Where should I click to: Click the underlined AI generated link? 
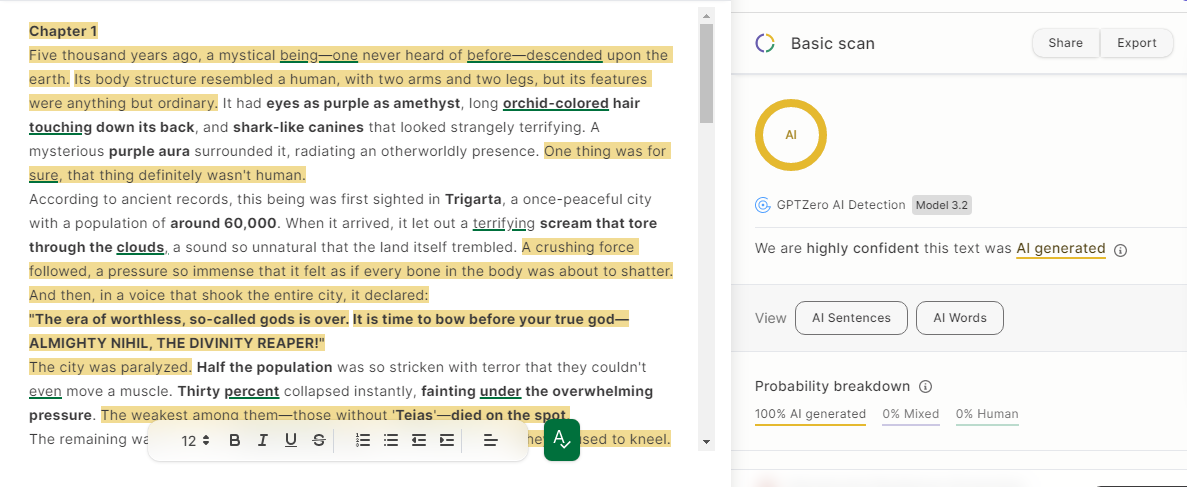pyautogui.click(x=1060, y=249)
